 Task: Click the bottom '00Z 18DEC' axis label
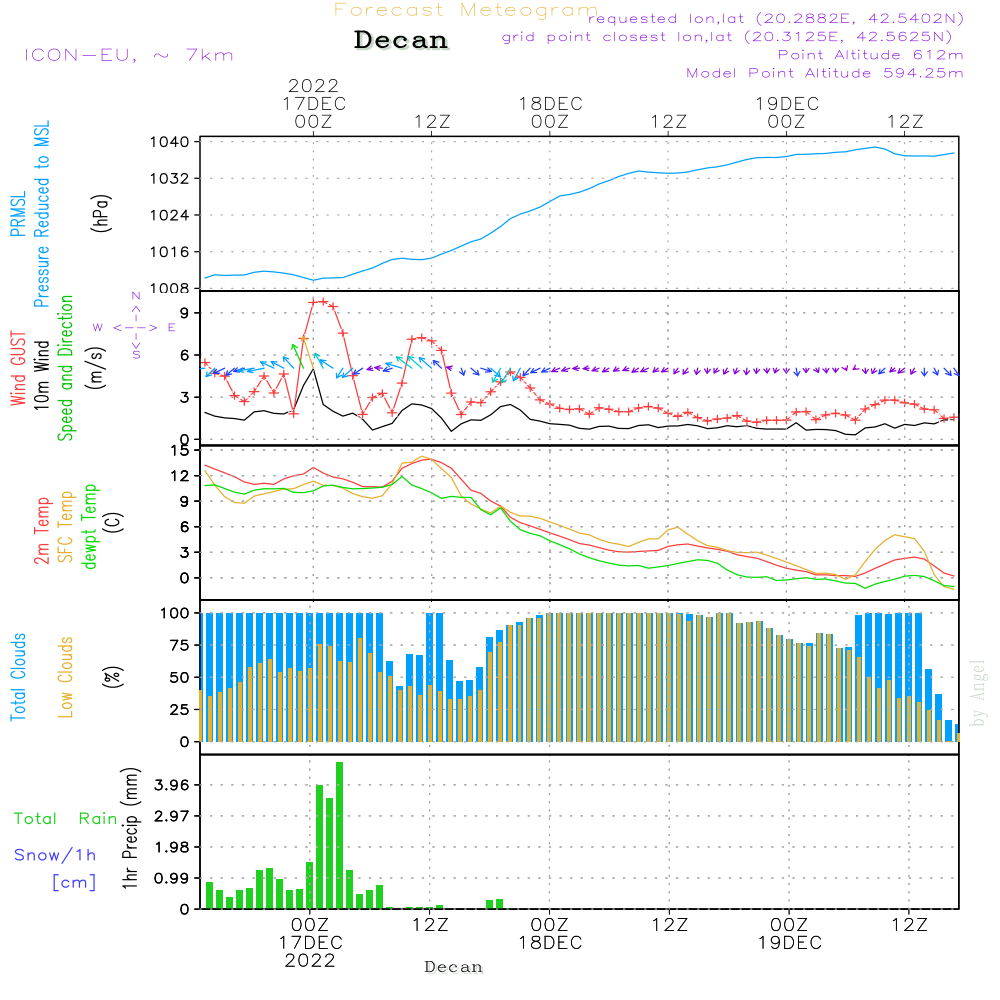(550, 934)
